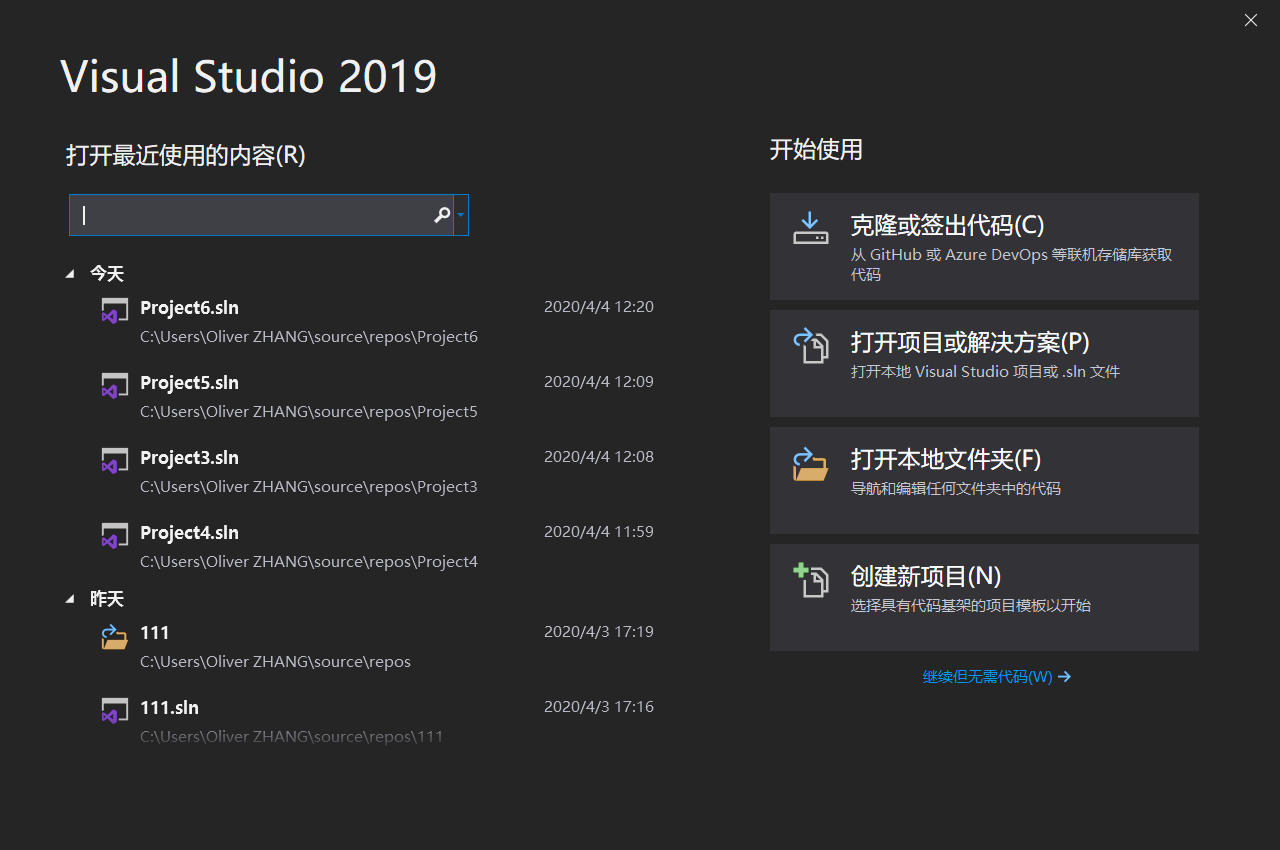The height and width of the screenshot is (850, 1280).
Task: Click timestamp 2020/4/3 17:16
Action: tap(599, 707)
